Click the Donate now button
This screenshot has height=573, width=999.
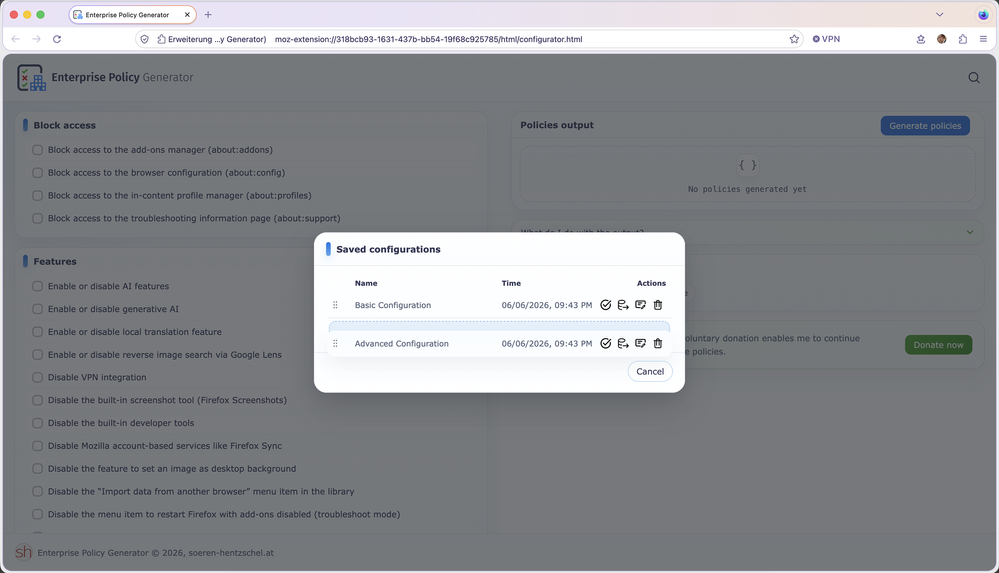pos(938,345)
